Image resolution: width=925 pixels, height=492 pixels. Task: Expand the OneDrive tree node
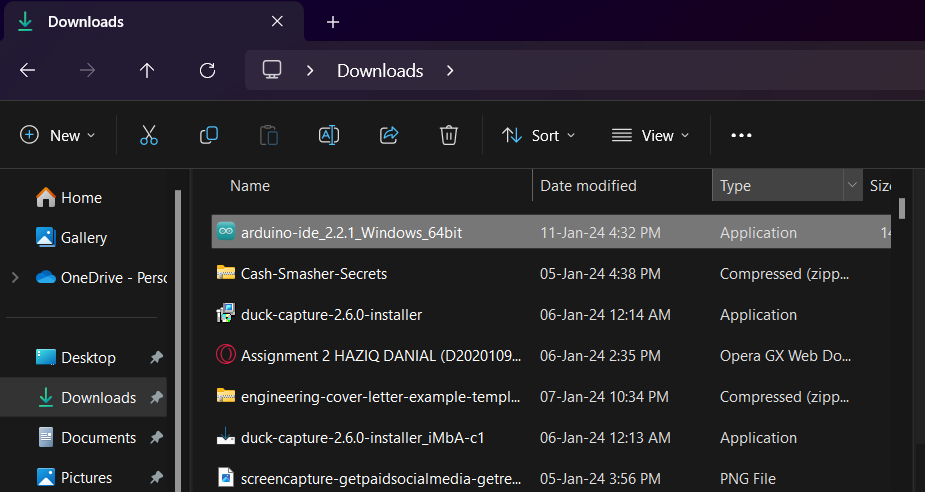tap(15, 277)
